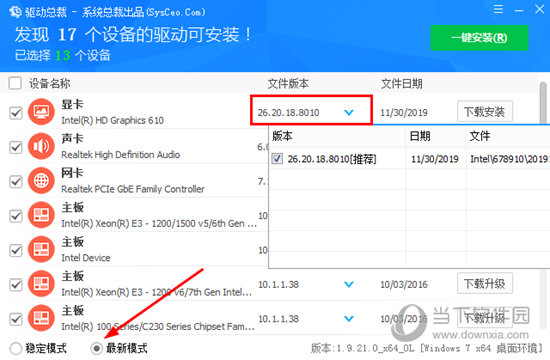Click motherboard icon for Xeon E3 v6/7th Gen
Viewport: 550px width, 360px height.
click(41, 284)
